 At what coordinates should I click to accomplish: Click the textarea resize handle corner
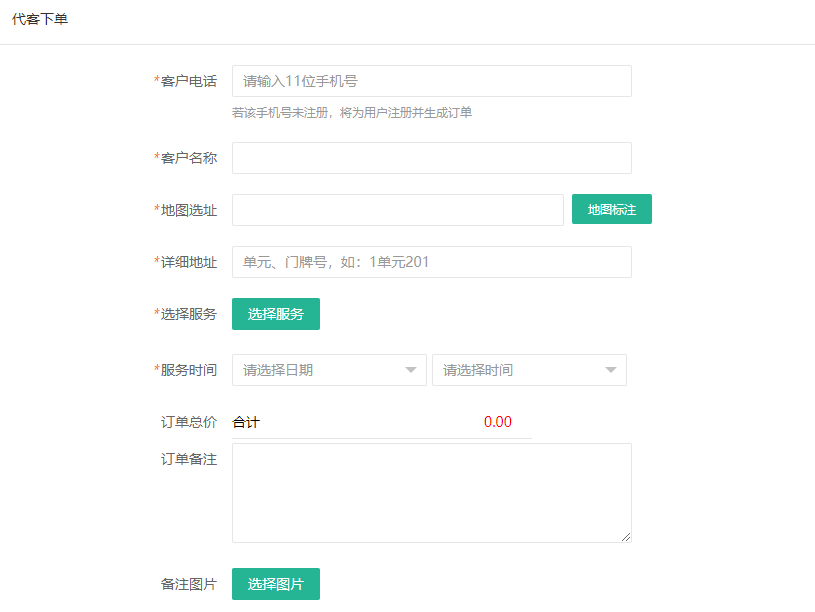tap(628, 538)
